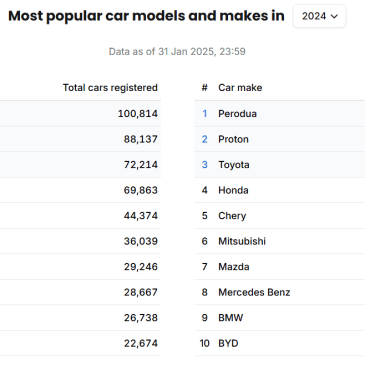Screen dimensions: 365x365
Task: Click the BYD row
Action: (x=279, y=343)
